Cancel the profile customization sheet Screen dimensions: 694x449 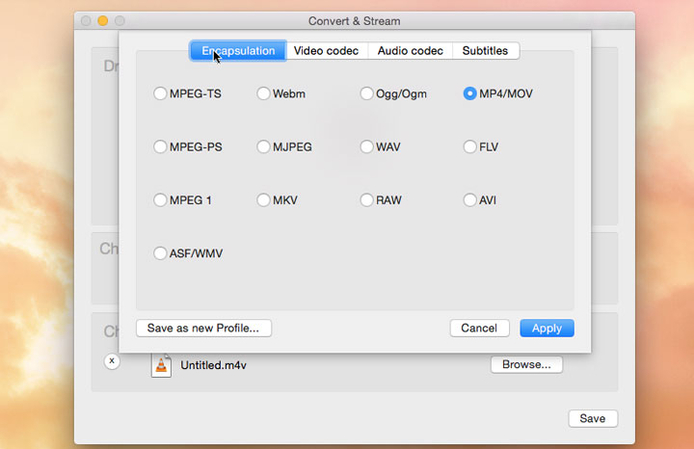pos(479,328)
